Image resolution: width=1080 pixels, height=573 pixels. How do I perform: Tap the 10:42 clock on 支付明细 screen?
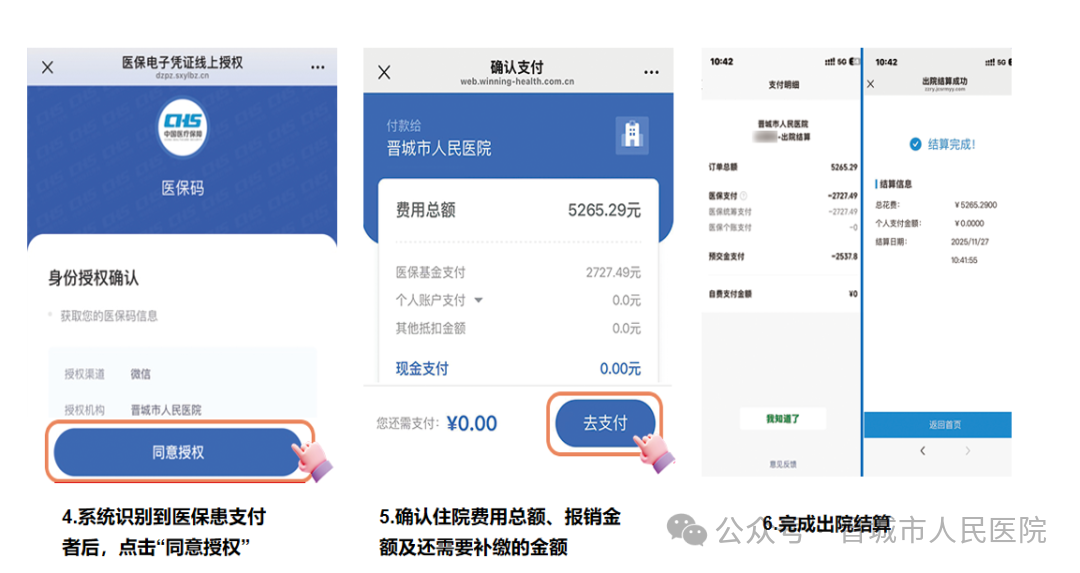(722, 62)
